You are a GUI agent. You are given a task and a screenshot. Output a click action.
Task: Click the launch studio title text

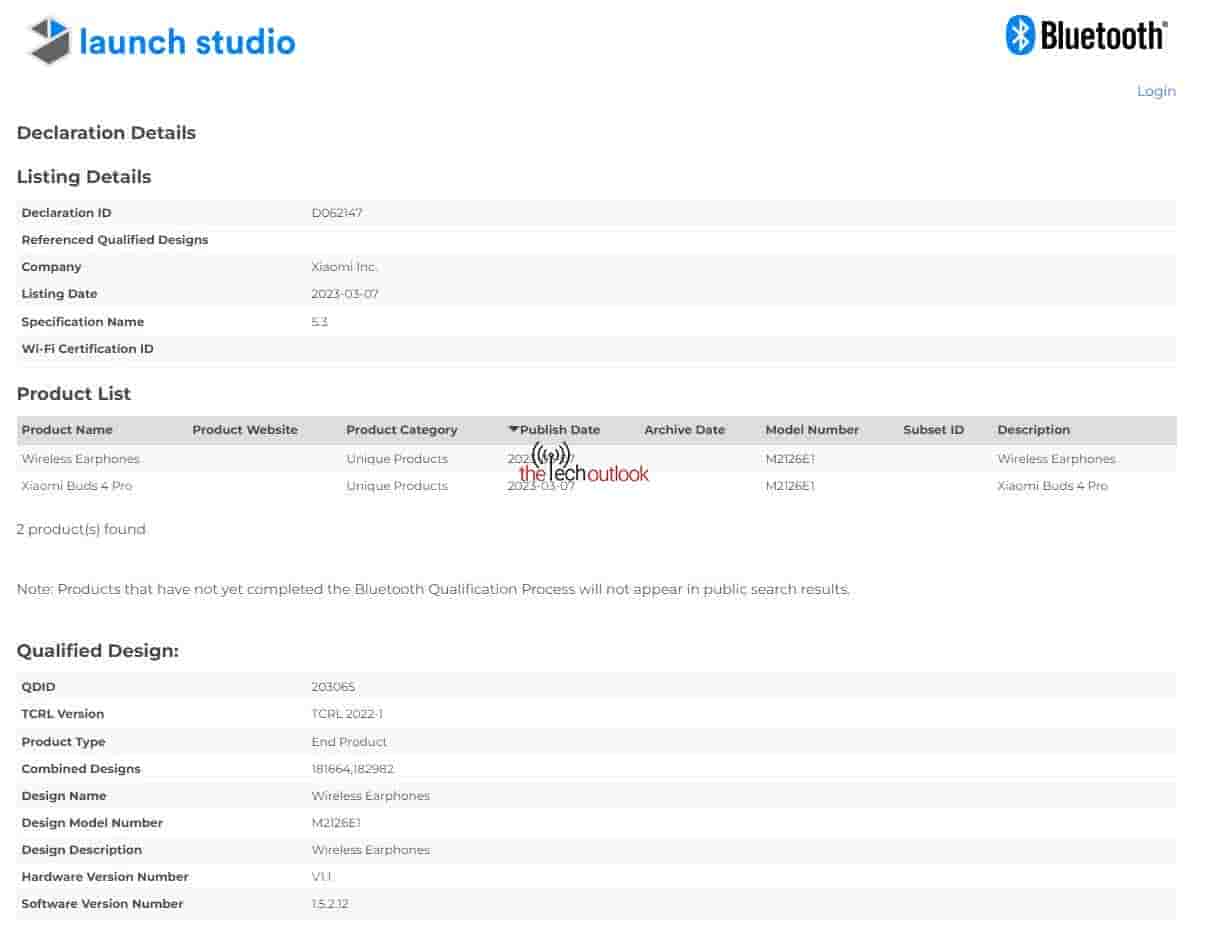[x=187, y=42]
